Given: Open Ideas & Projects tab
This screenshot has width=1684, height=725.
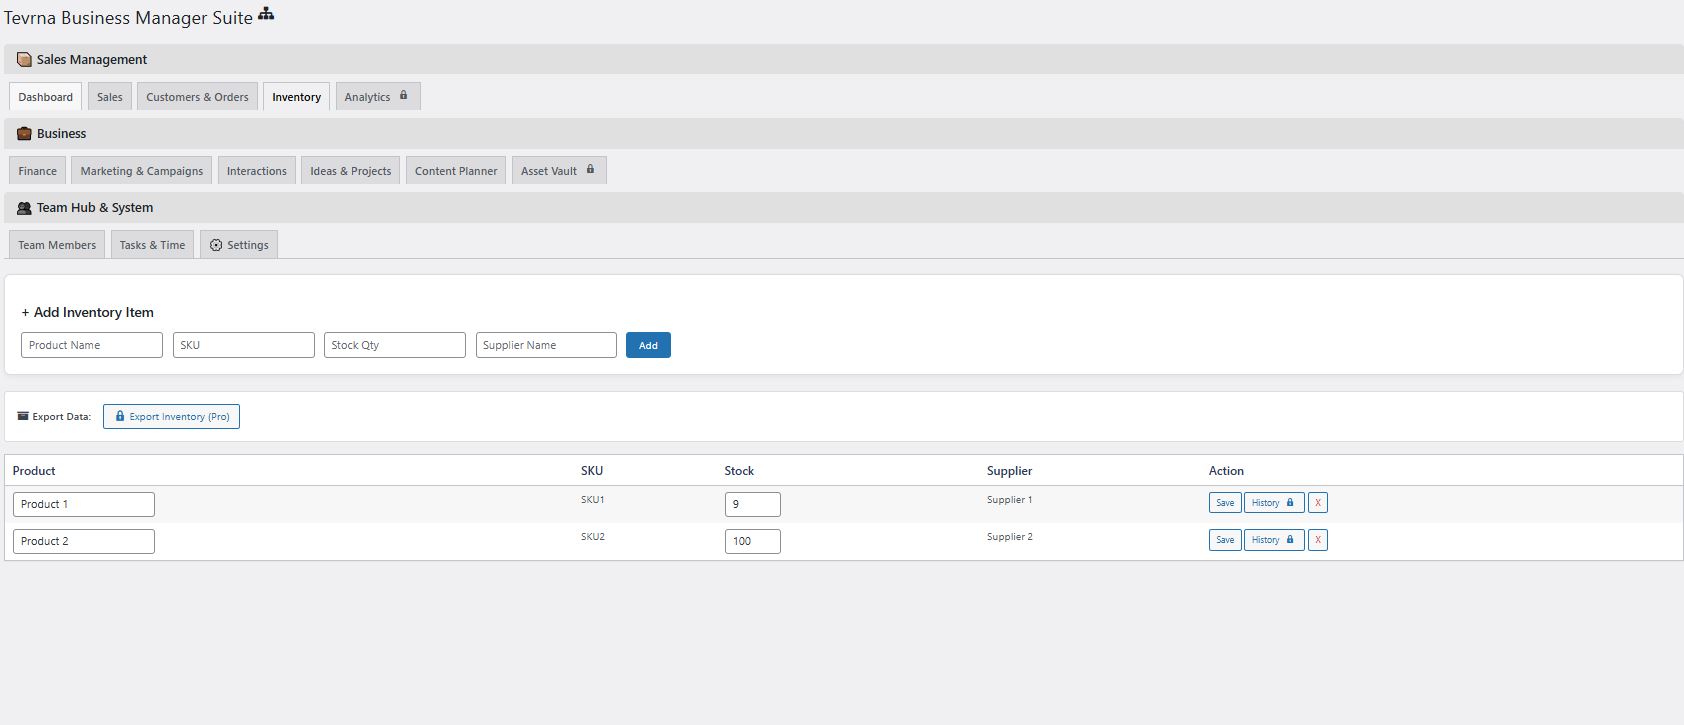Looking at the screenshot, I should [350, 171].
